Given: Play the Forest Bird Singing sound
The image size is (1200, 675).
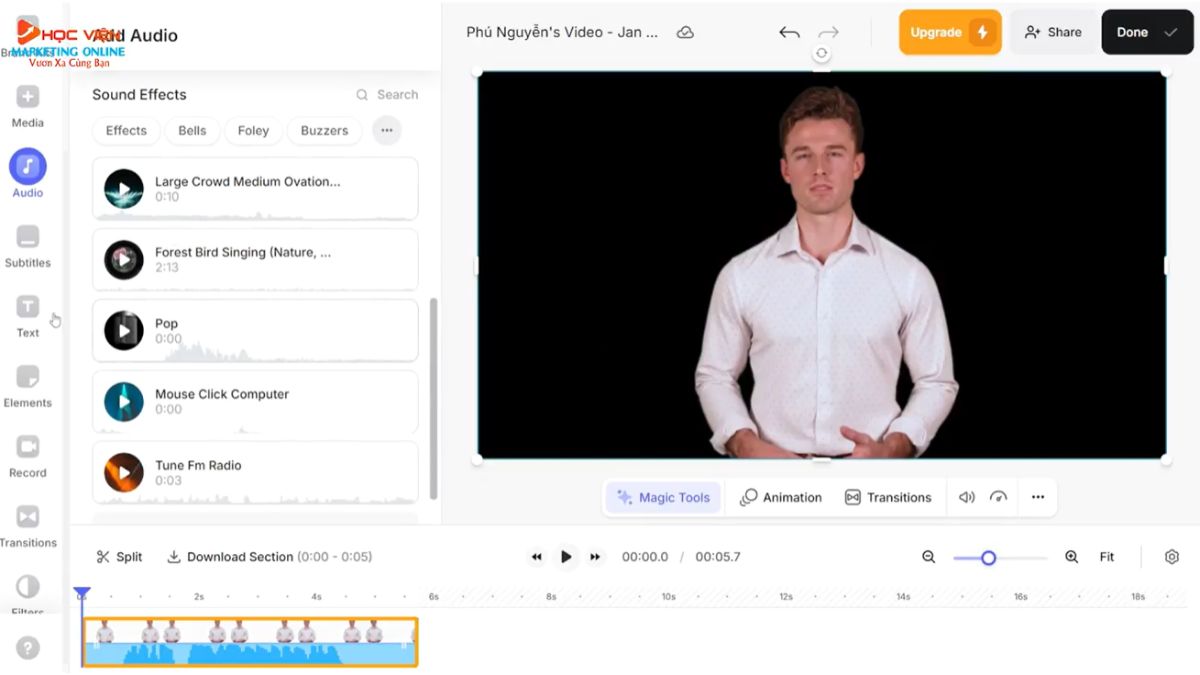Looking at the screenshot, I should (124, 260).
